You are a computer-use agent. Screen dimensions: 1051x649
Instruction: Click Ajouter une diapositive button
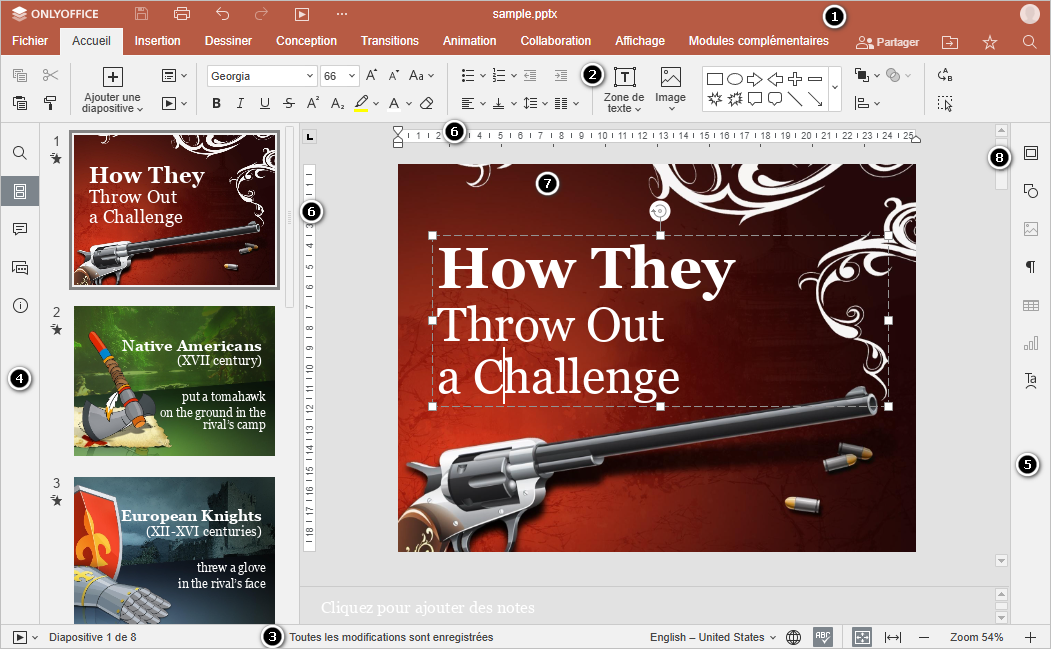tap(113, 88)
